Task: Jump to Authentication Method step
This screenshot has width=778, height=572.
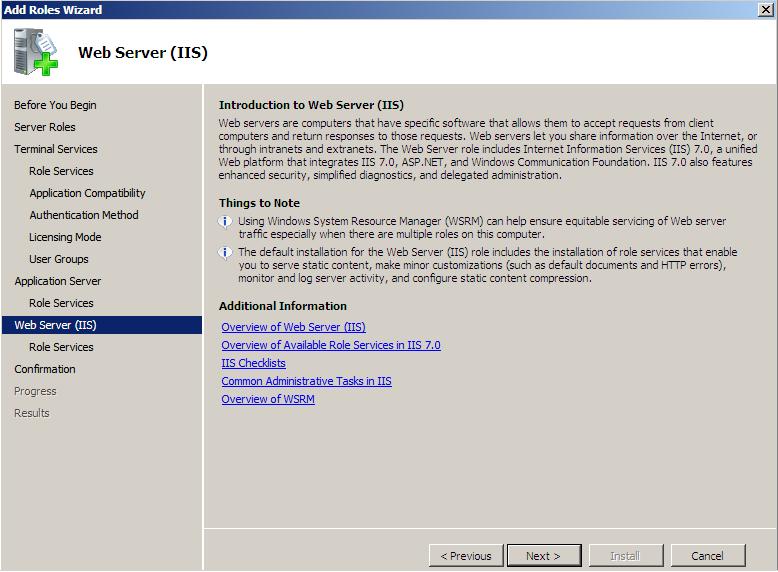Action: pyautogui.click(x=84, y=215)
